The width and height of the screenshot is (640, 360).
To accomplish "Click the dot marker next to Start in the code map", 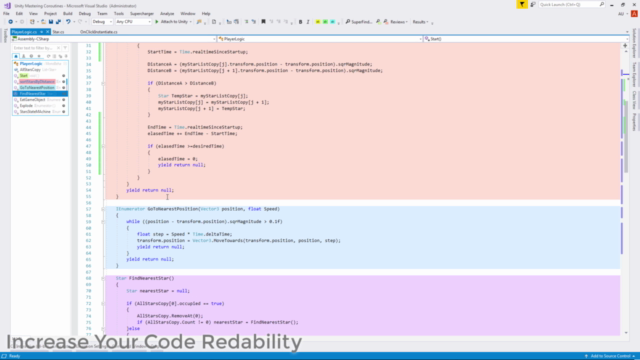I will click(63, 76).
